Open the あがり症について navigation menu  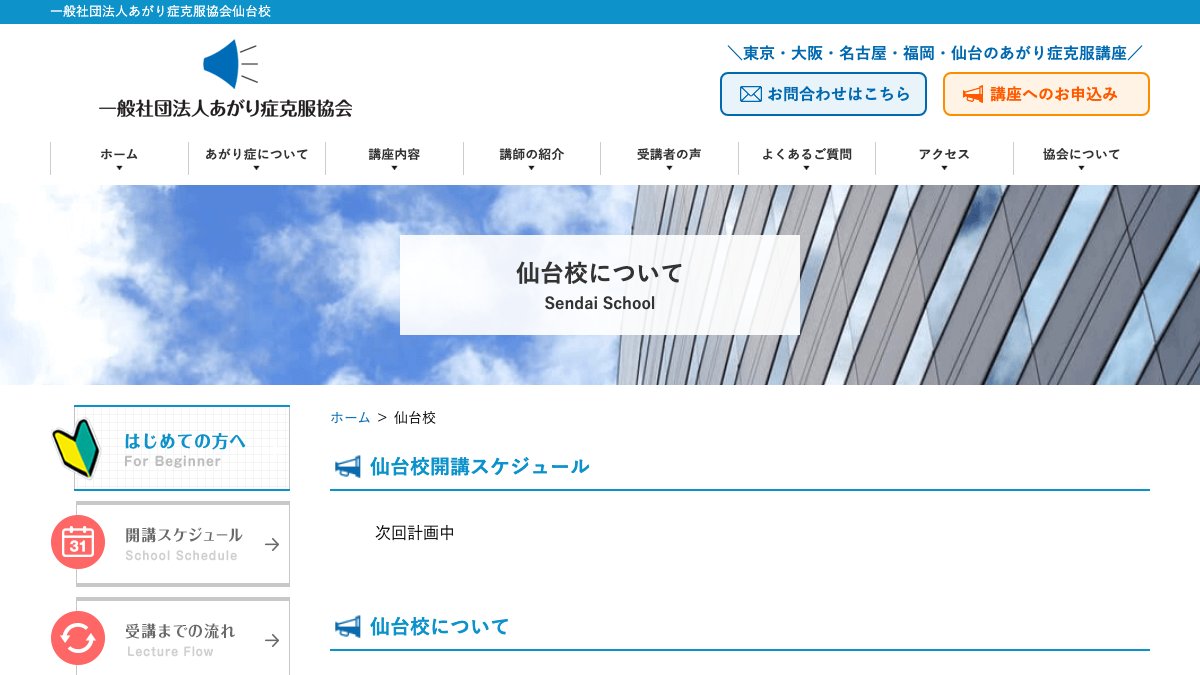pos(257,158)
